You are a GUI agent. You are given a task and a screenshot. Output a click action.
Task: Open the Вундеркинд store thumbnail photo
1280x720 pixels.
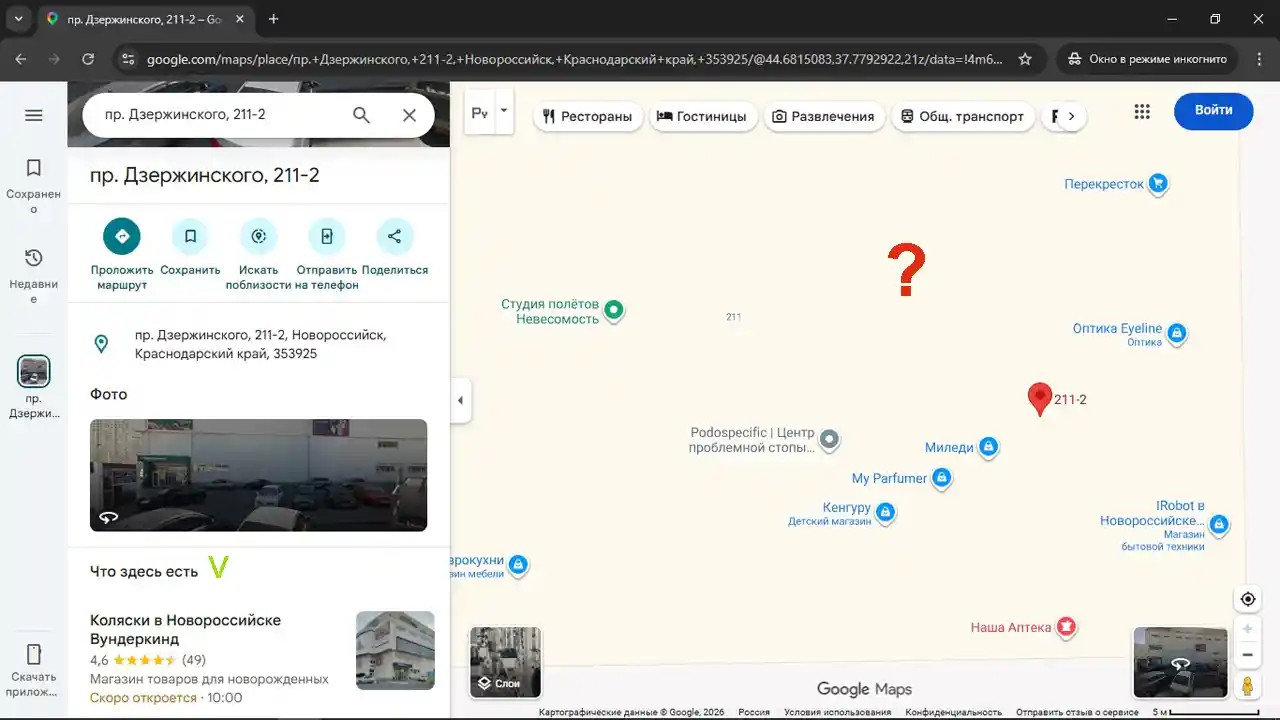pyautogui.click(x=395, y=650)
